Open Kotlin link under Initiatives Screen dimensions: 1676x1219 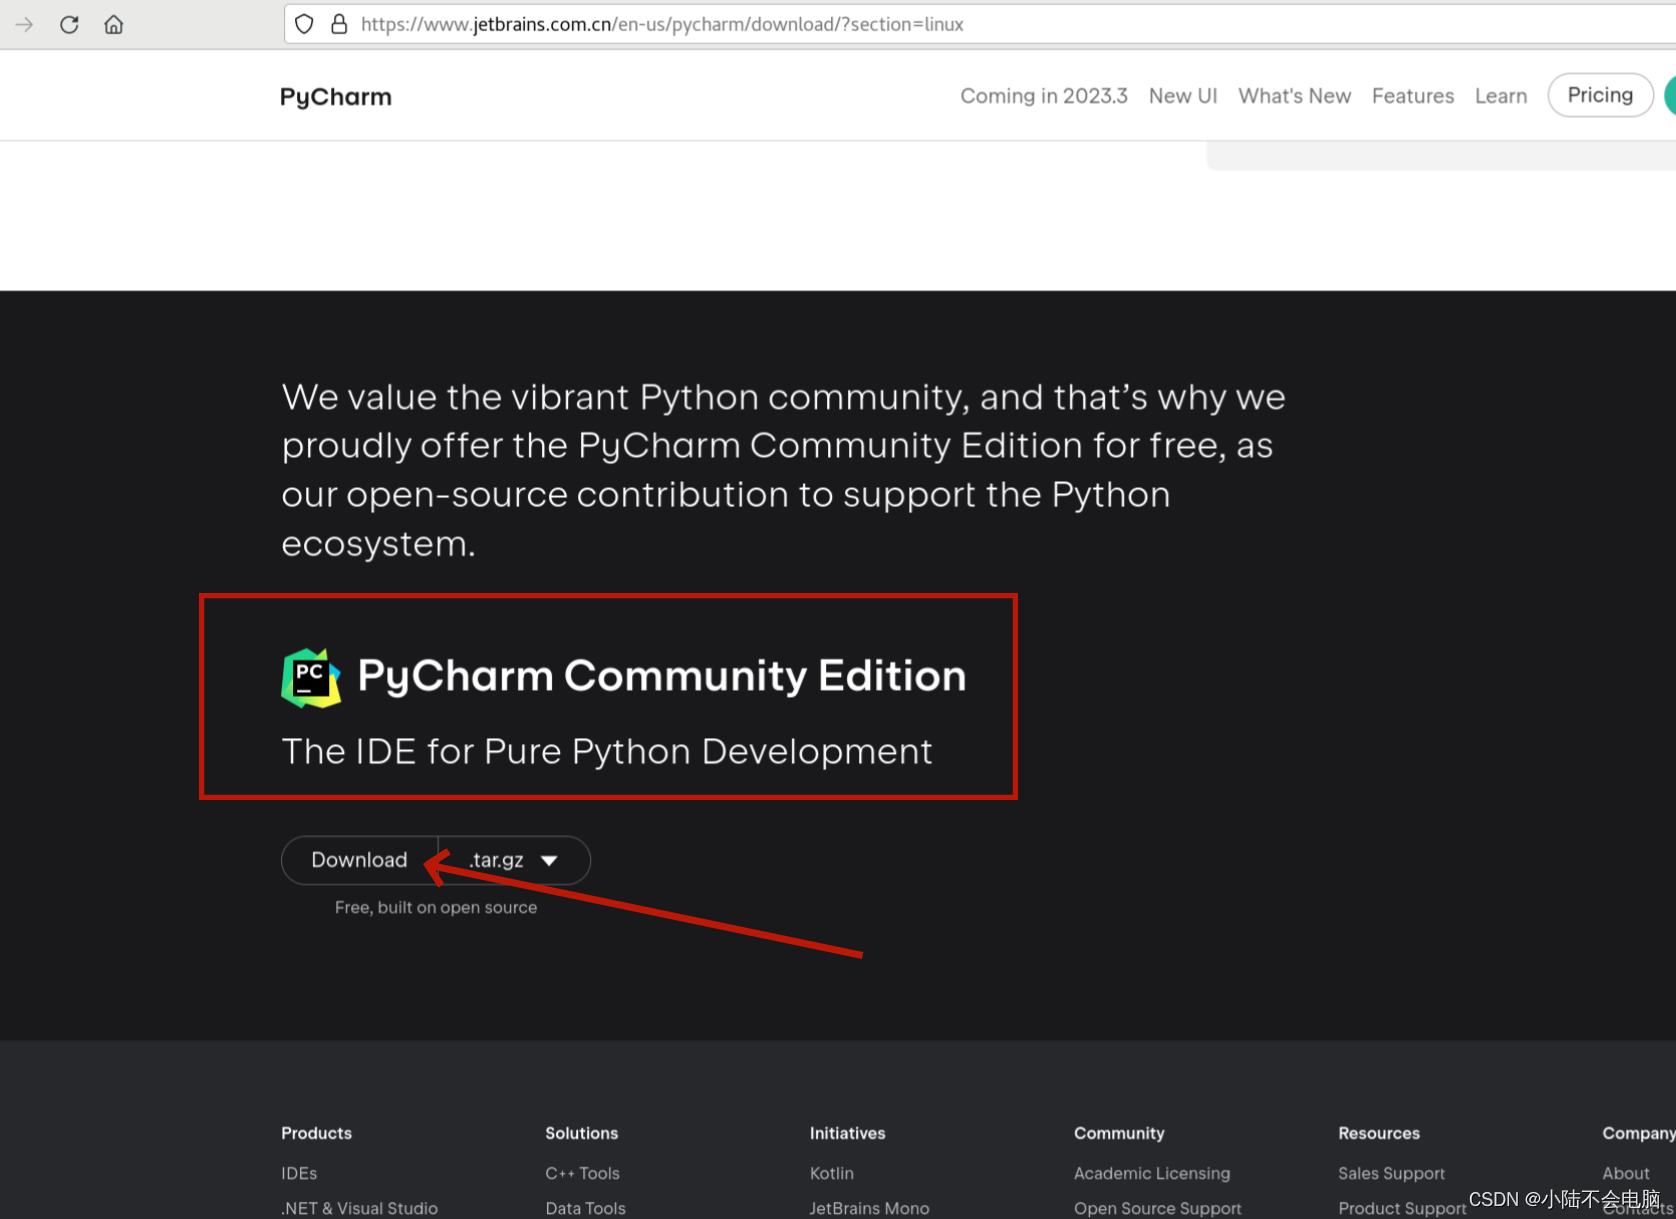(832, 1173)
